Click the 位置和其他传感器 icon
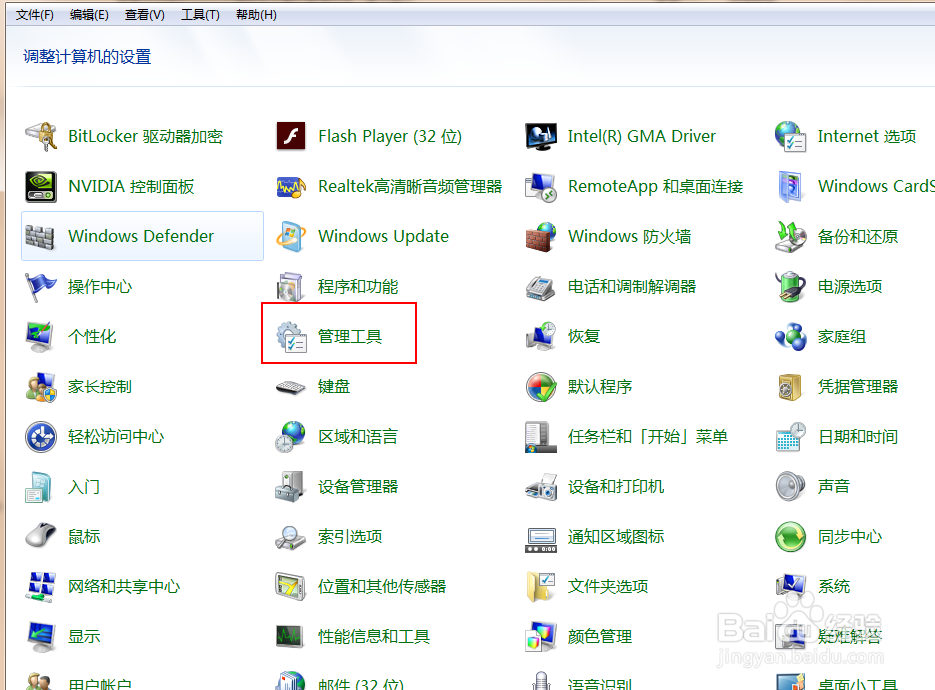Viewport: 935px width, 690px height. coord(291,587)
